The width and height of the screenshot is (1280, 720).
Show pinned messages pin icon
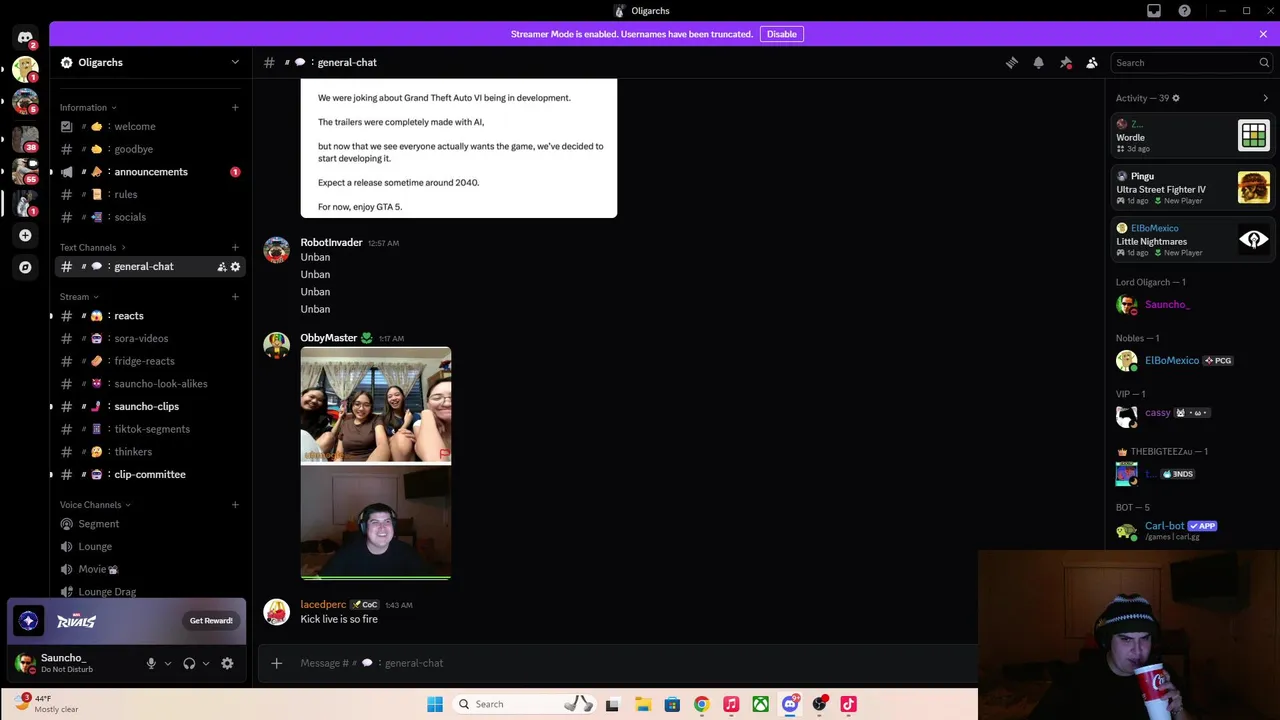[1065, 62]
